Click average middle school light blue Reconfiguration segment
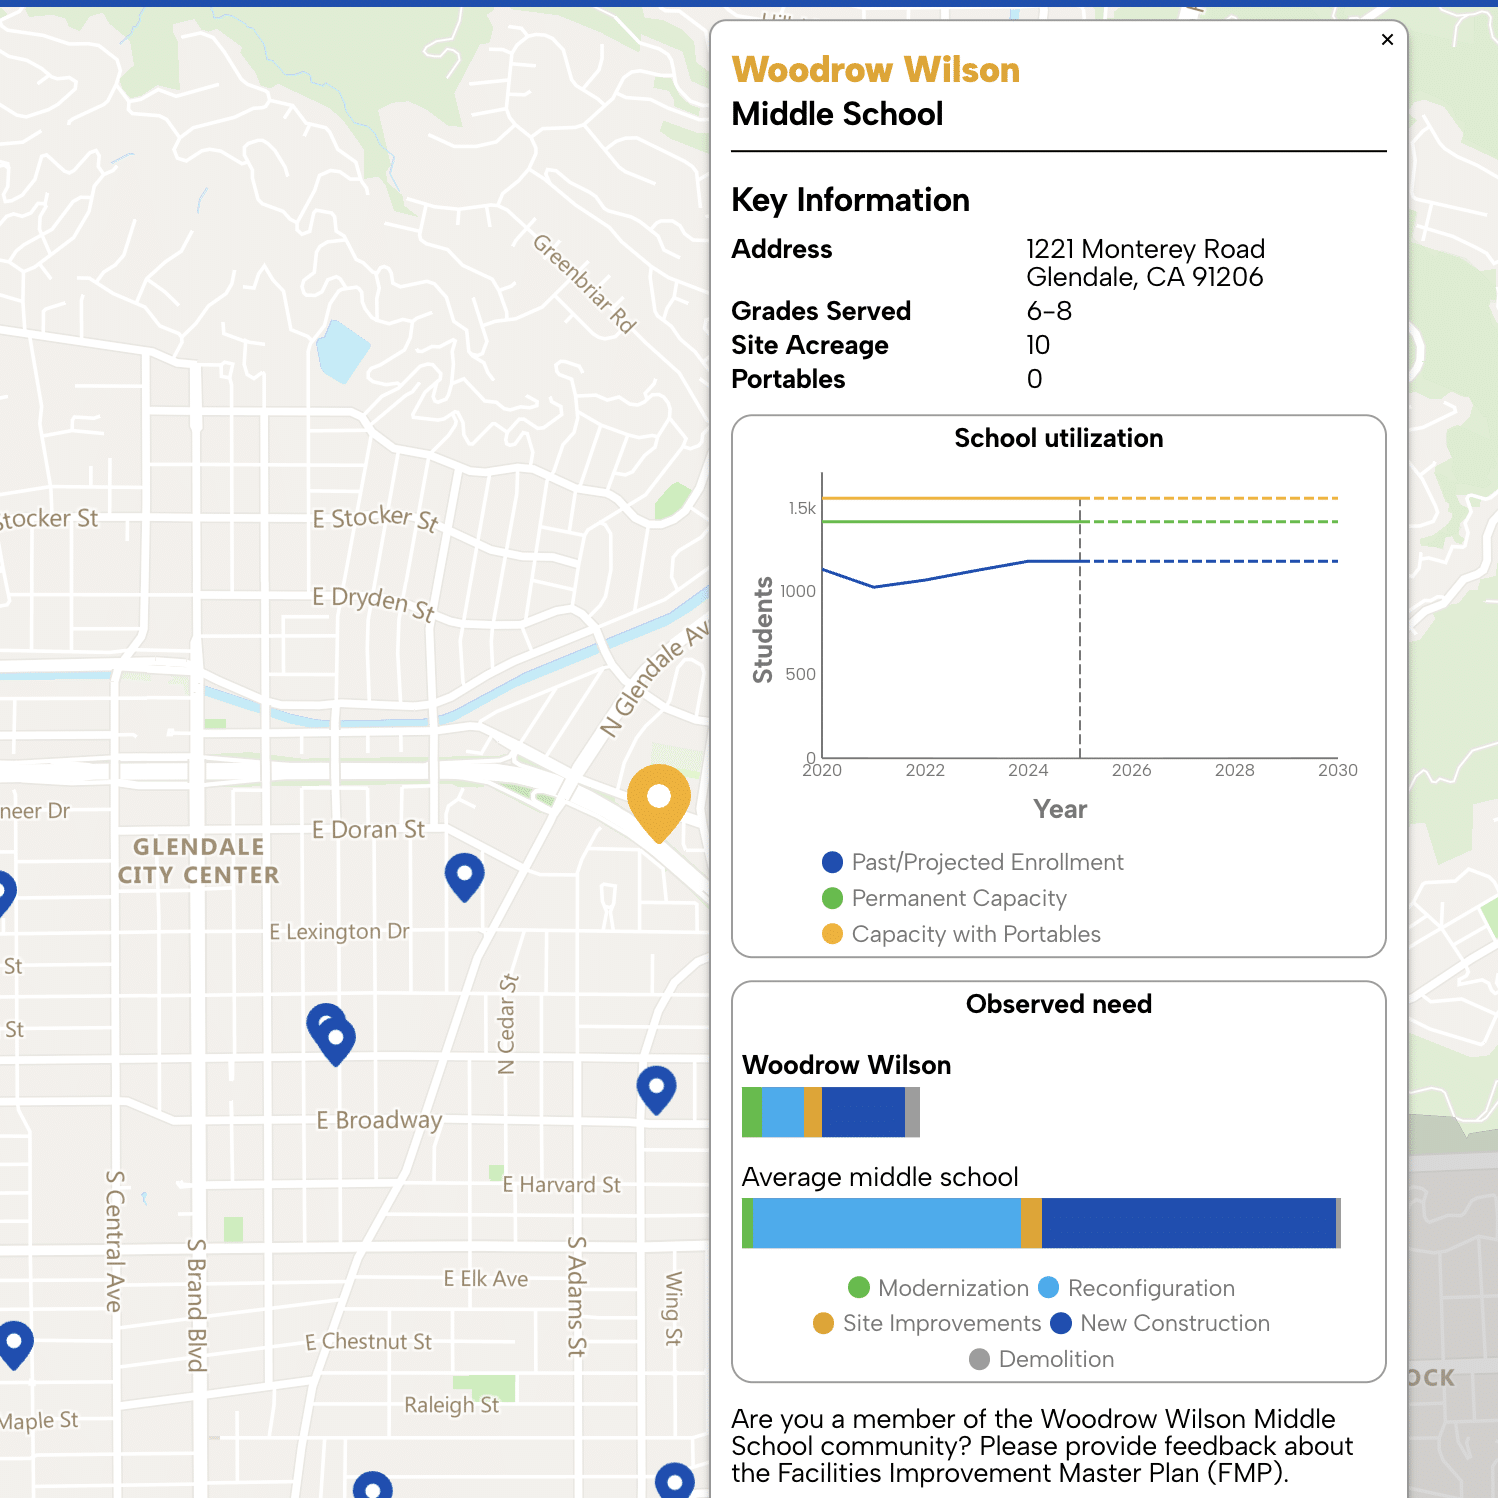The image size is (1498, 1498). click(886, 1223)
